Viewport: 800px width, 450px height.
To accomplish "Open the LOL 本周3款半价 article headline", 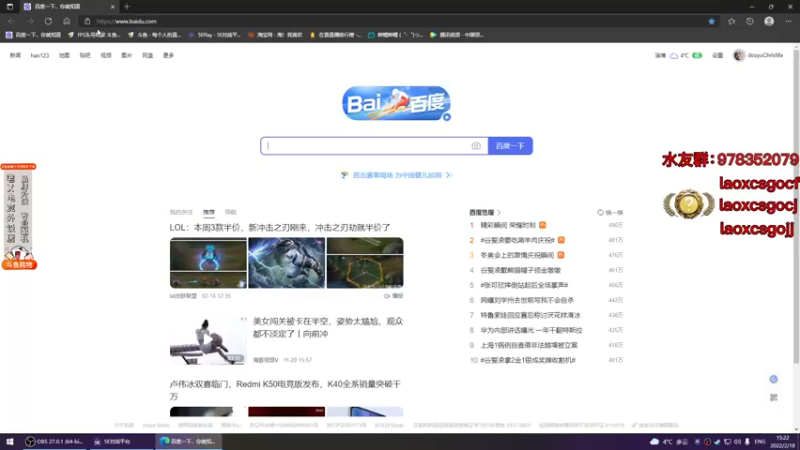I will (x=280, y=228).
